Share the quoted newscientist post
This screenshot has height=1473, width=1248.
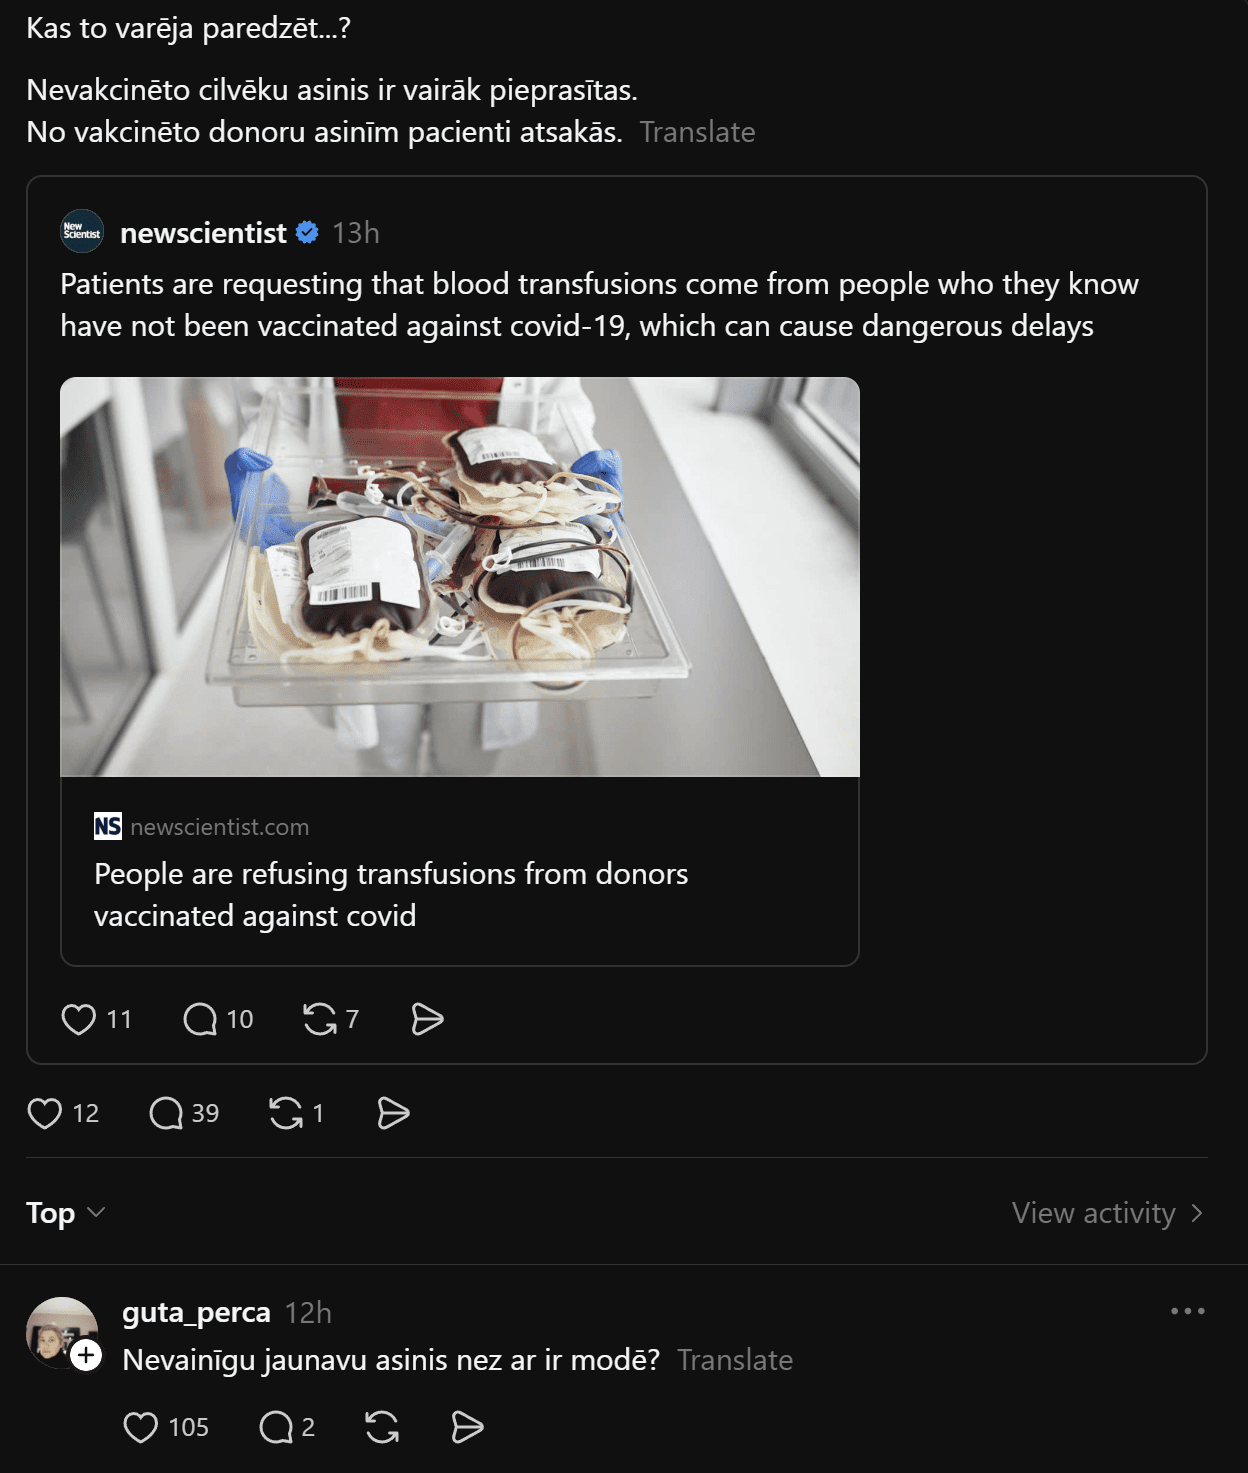pos(427,1019)
